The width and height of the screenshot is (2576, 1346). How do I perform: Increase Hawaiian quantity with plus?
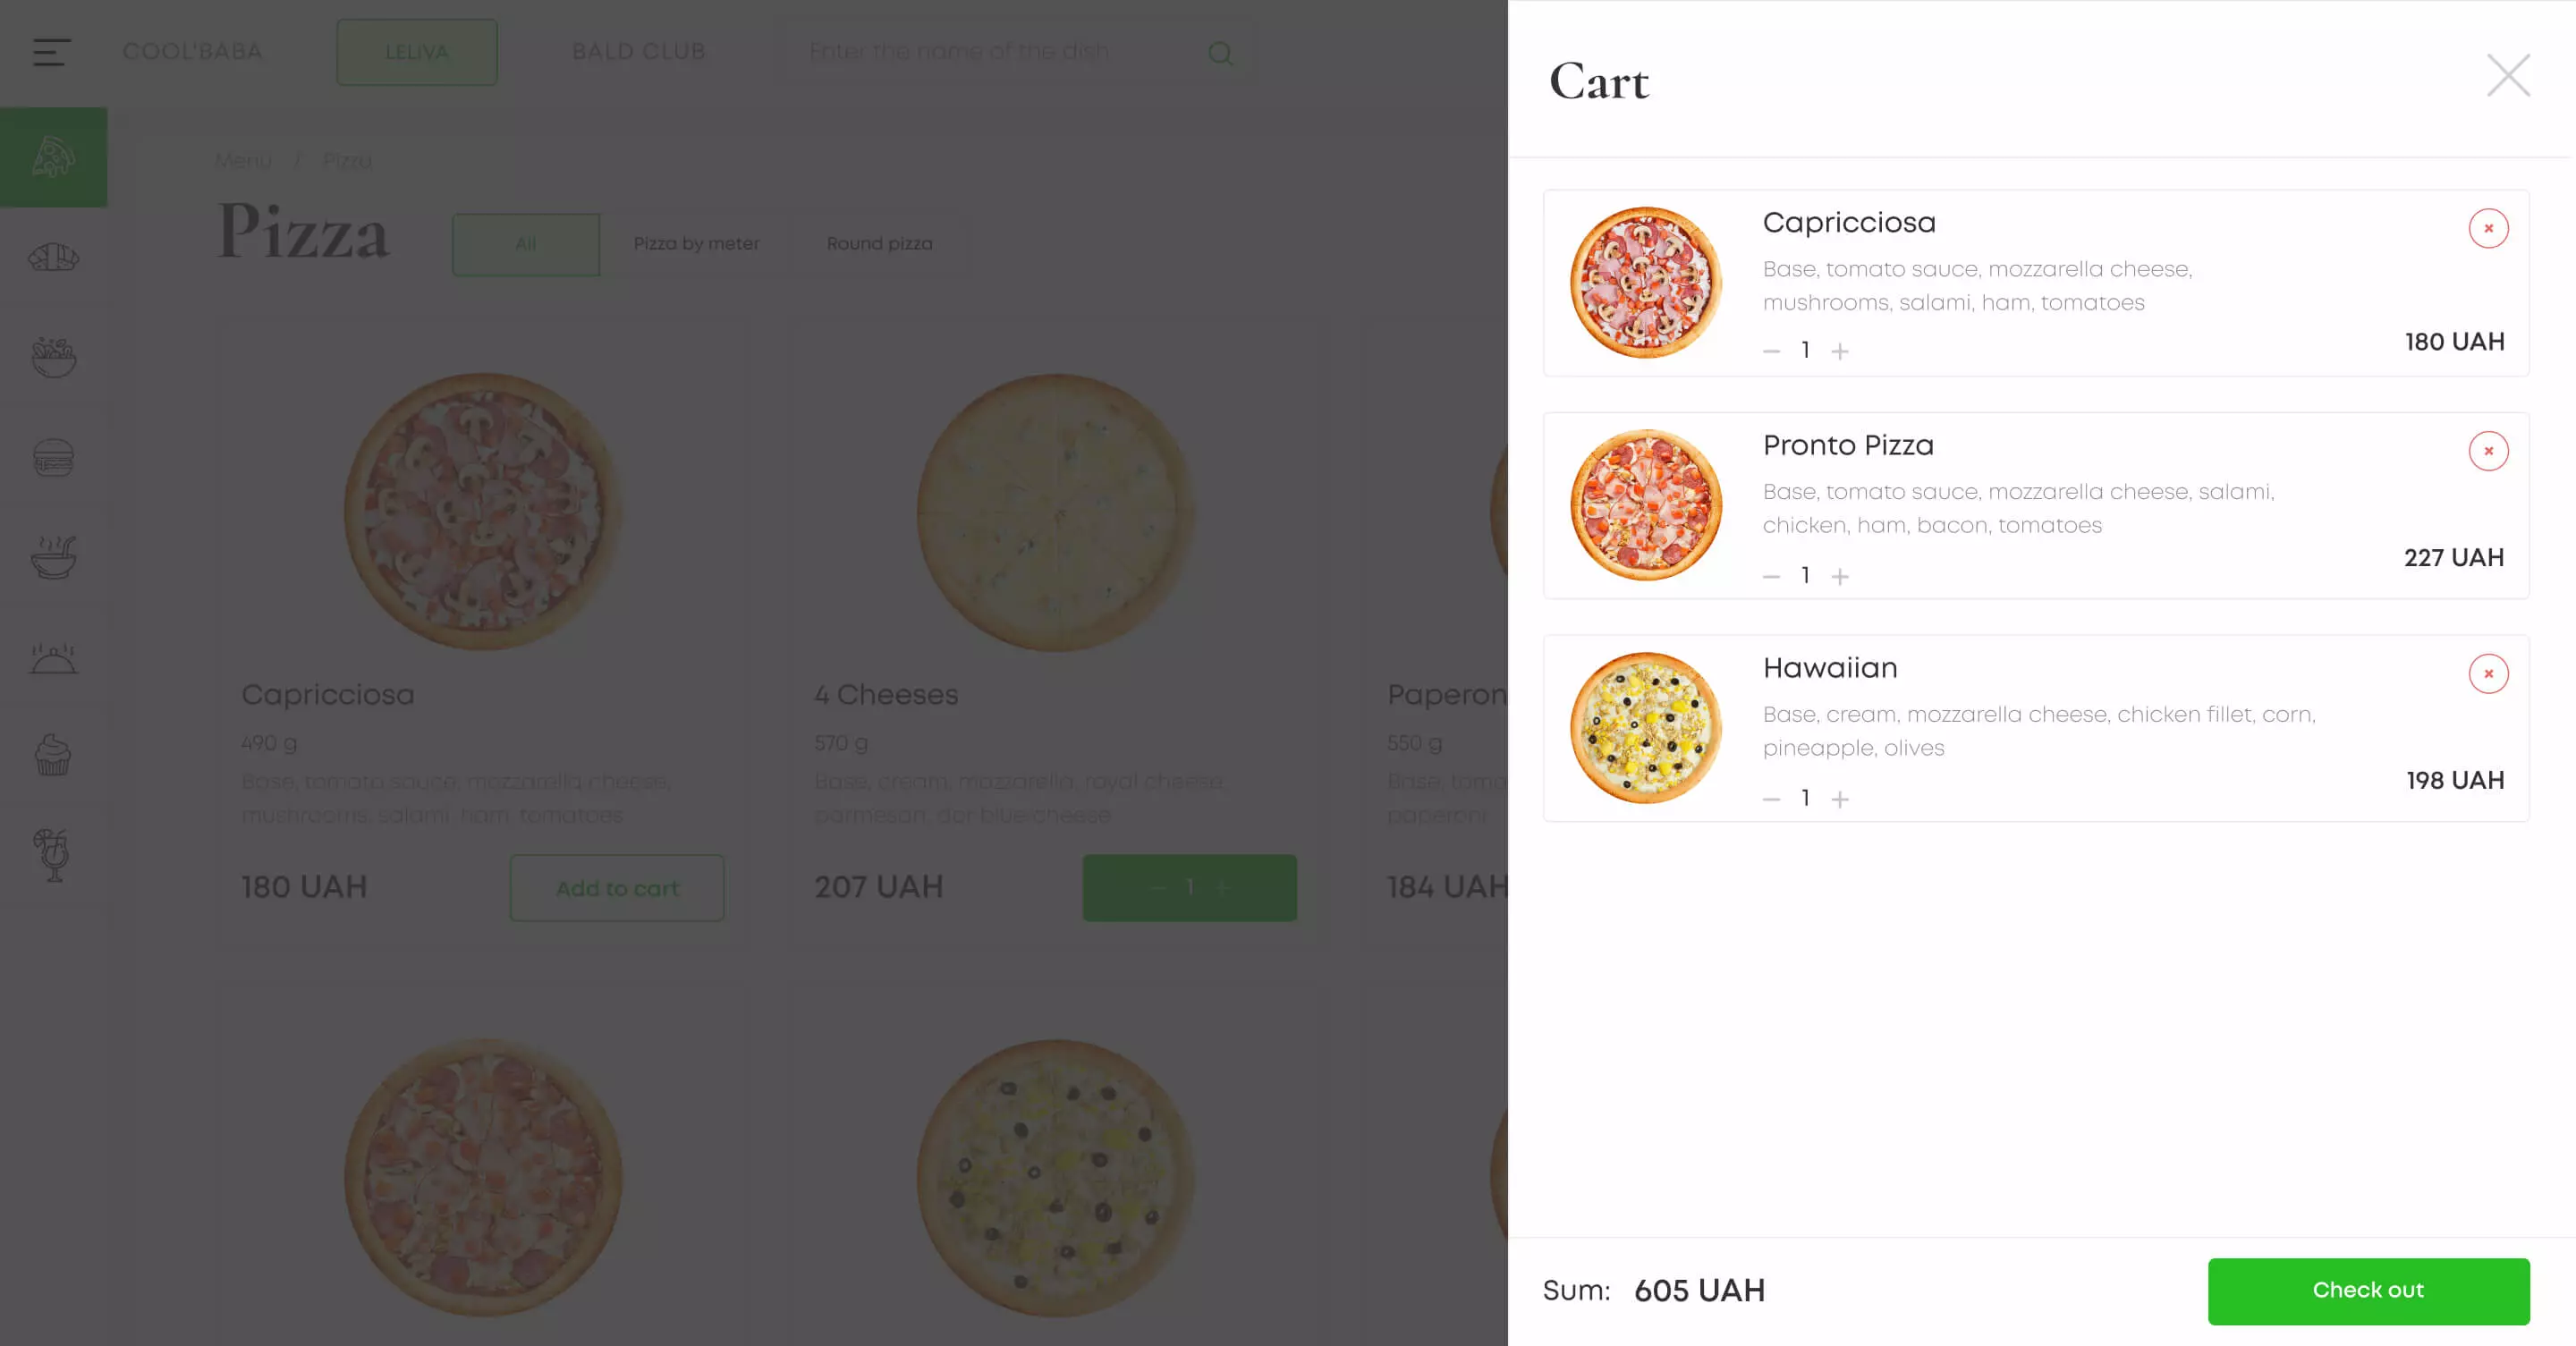[x=1840, y=799]
